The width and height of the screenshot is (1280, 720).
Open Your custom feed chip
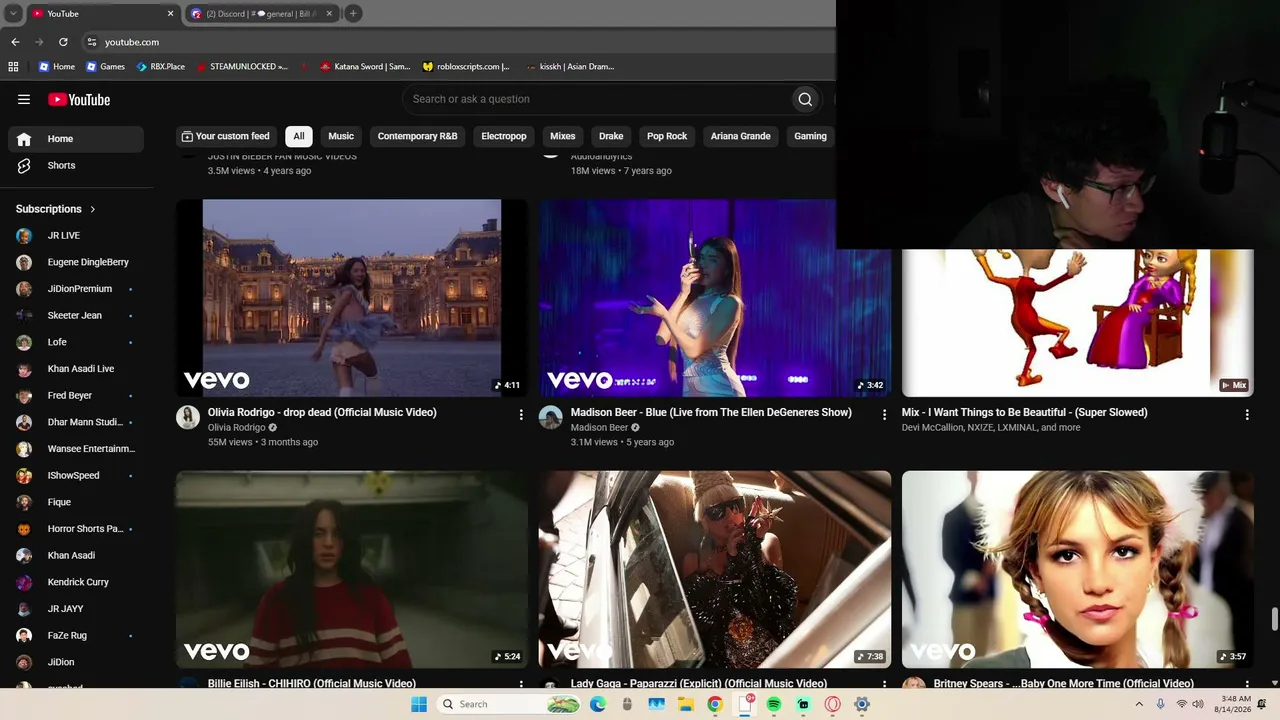point(225,136)
